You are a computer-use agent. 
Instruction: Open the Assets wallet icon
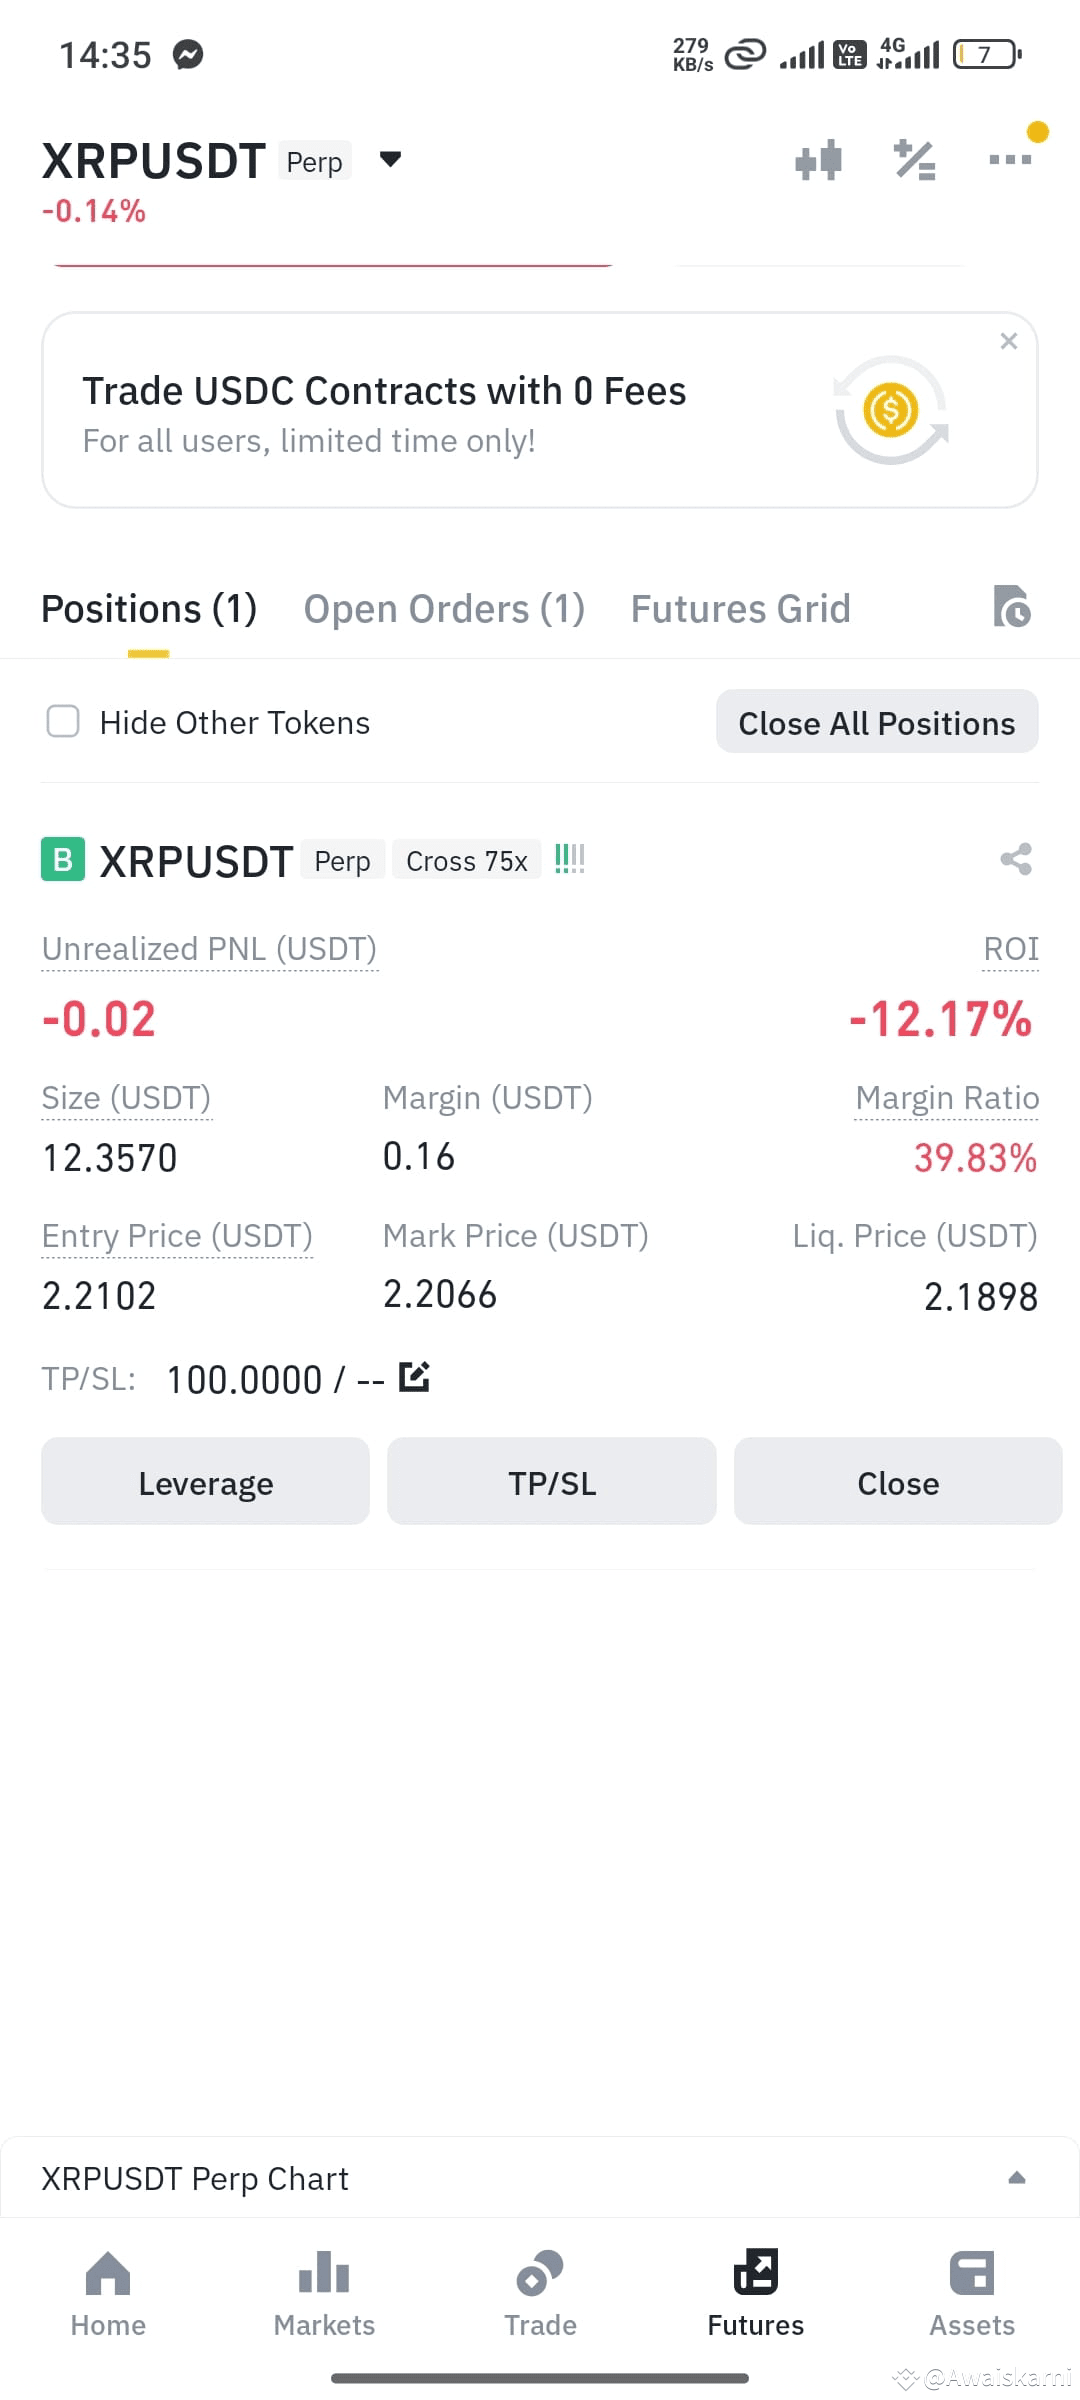pyautogui.click(x=972, y=2274)
